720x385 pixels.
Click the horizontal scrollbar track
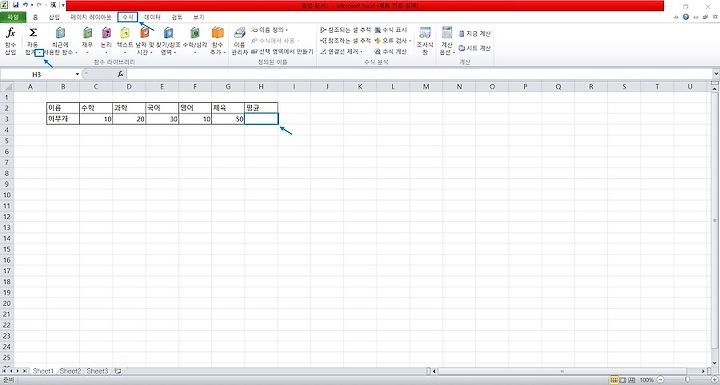coord(568,371)
